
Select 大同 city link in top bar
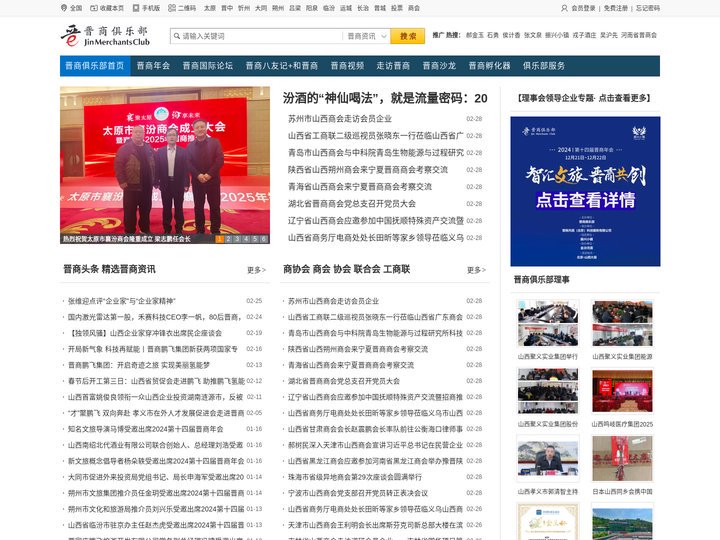tap(261, 8)
